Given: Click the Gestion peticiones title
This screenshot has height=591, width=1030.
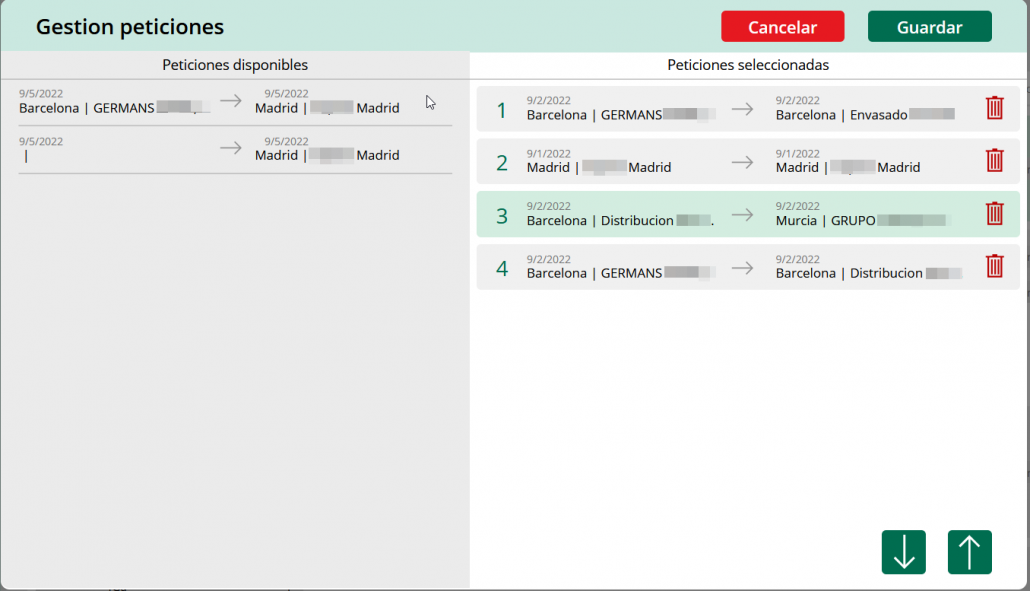Looking at the screenshot, I should [x=130, y=27].
